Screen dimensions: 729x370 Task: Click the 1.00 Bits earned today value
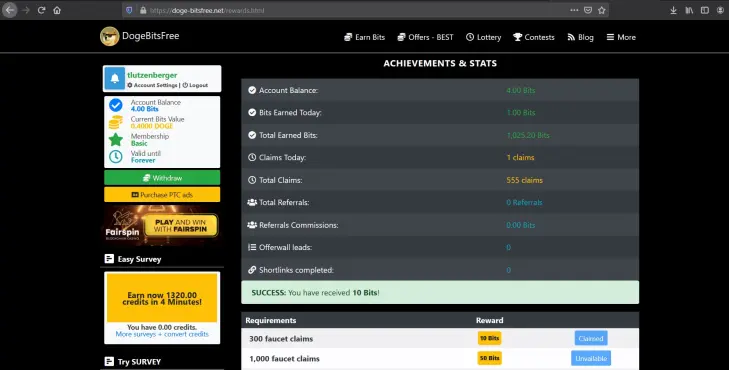pyautogui.click(x=521, y=112)
